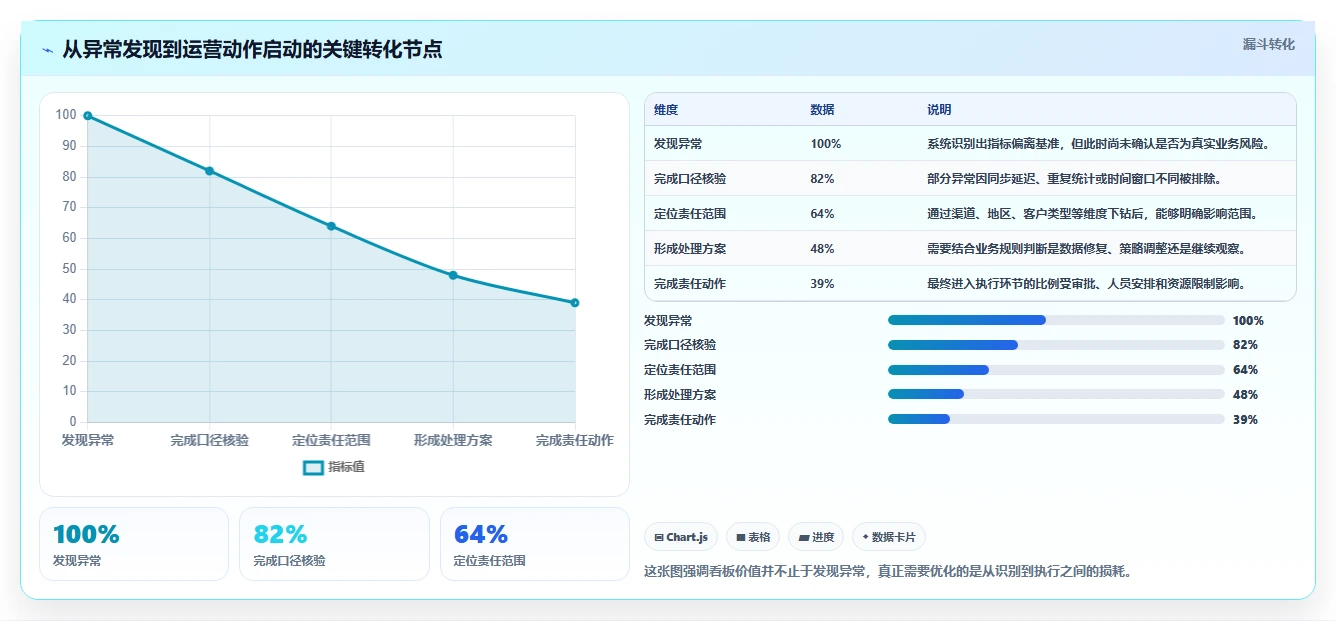
Task: Click the 发现异常 progress bar
Action: [x=1056, y=320]
